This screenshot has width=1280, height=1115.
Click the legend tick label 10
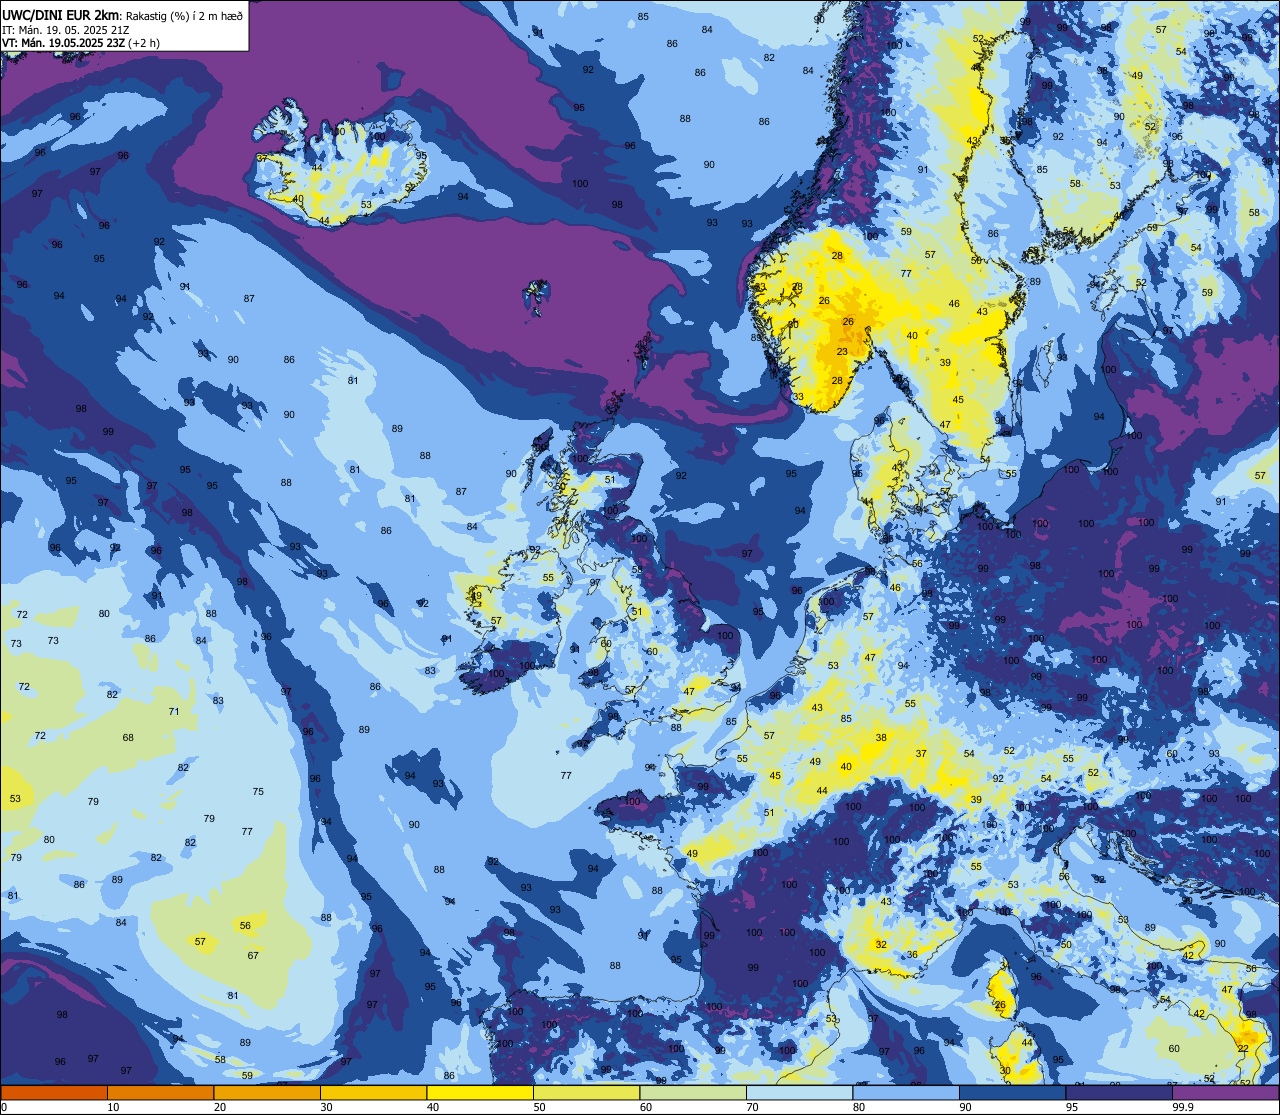113,1107
